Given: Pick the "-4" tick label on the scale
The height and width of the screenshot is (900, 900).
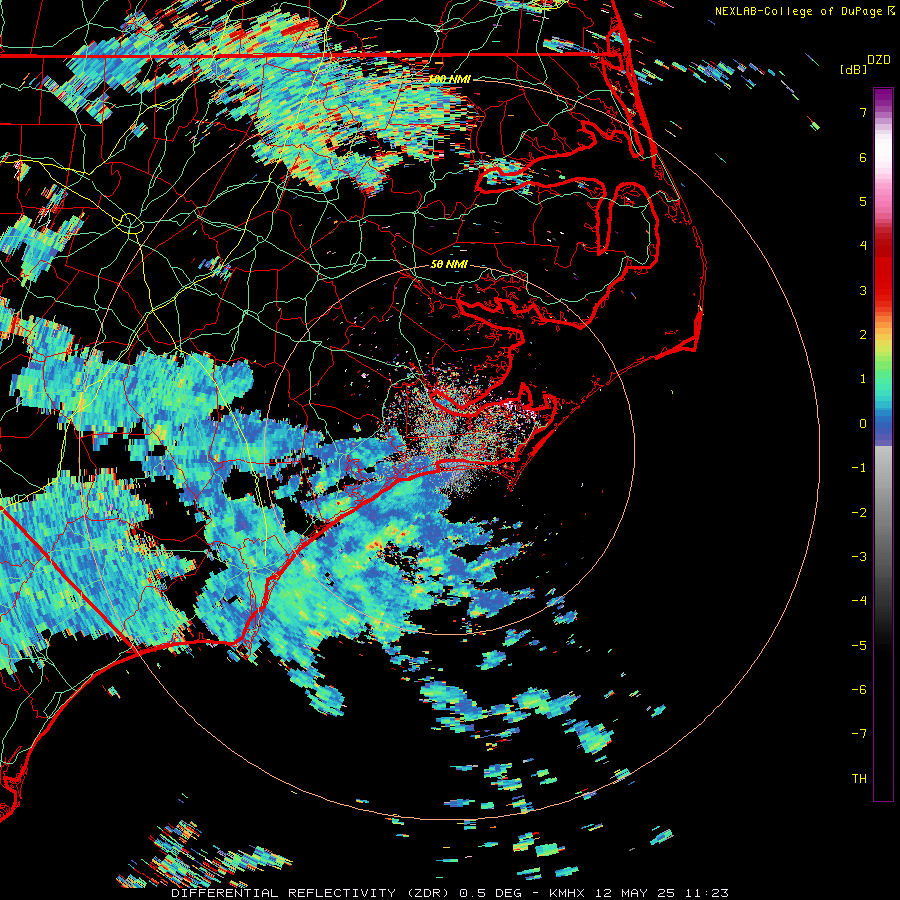Looking at the screenshot, I should (859, 601).
